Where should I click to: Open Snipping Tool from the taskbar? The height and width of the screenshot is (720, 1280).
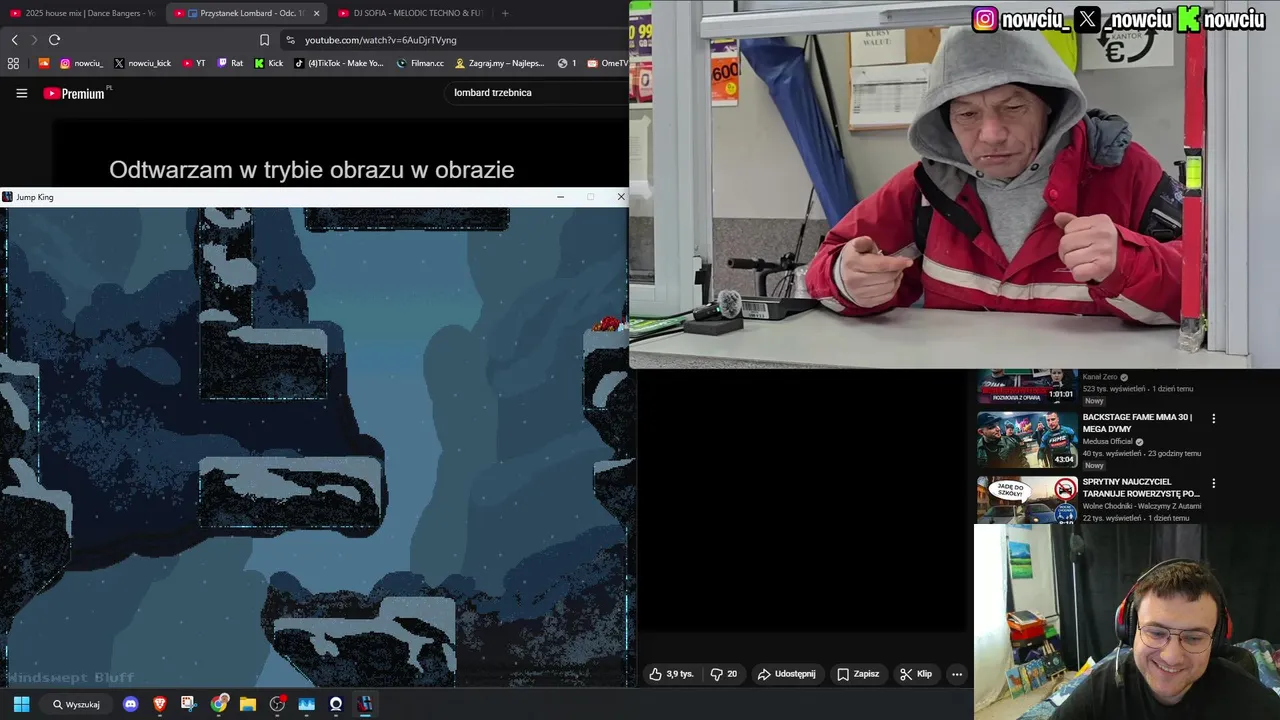189,704
